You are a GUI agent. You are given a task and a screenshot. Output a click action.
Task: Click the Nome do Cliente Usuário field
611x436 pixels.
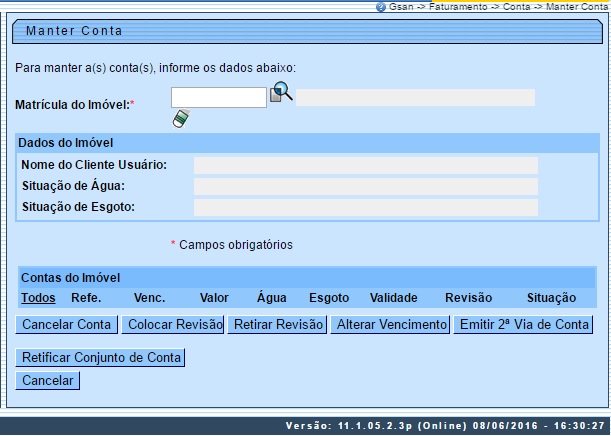coord(365,165)
